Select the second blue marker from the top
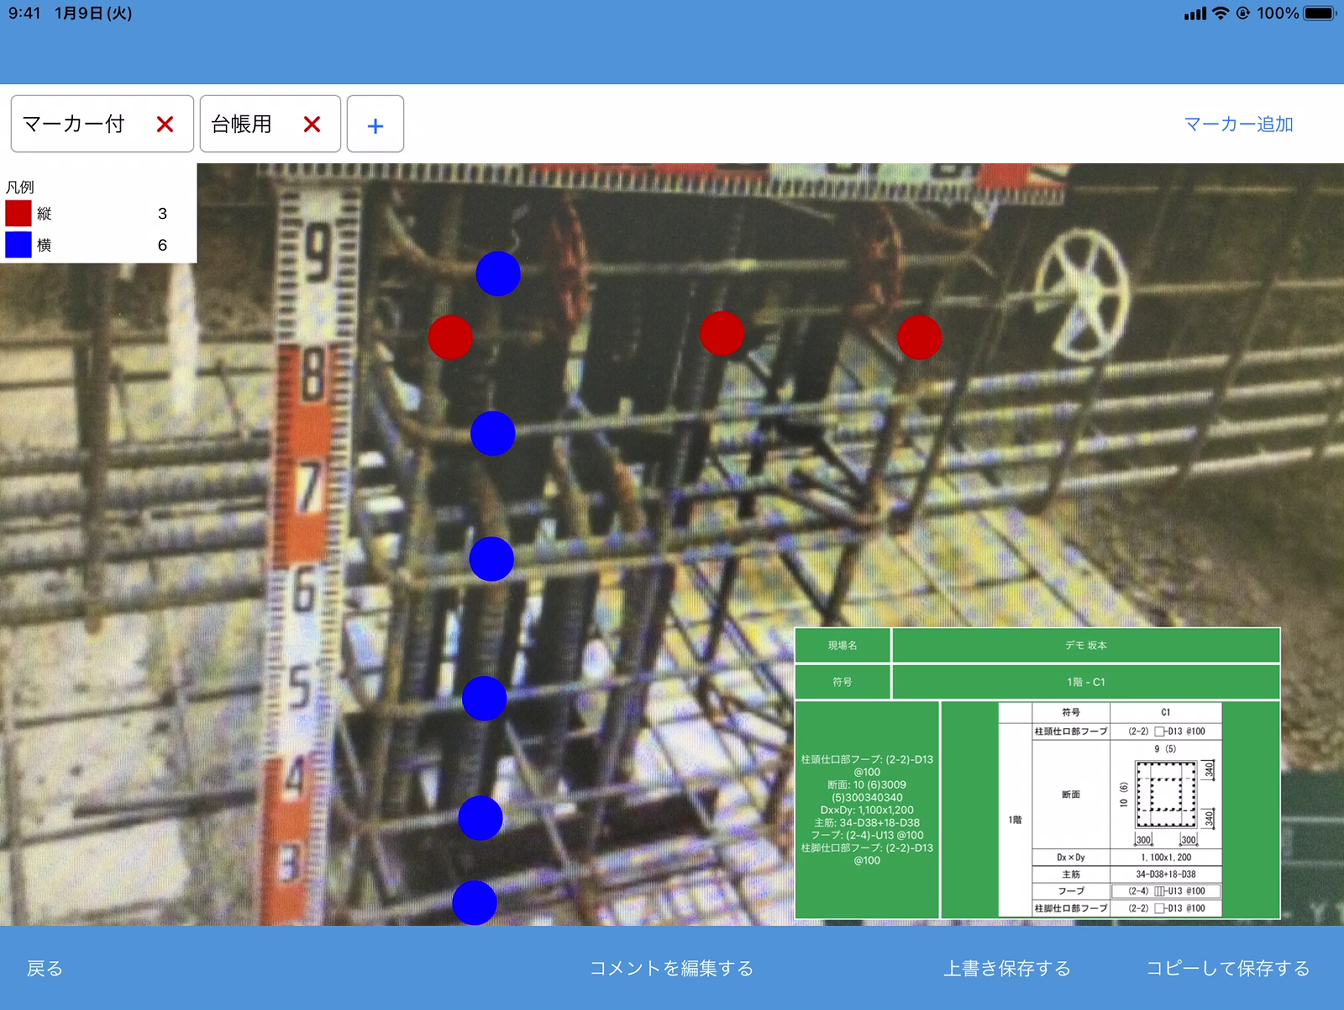 point(493,433)
